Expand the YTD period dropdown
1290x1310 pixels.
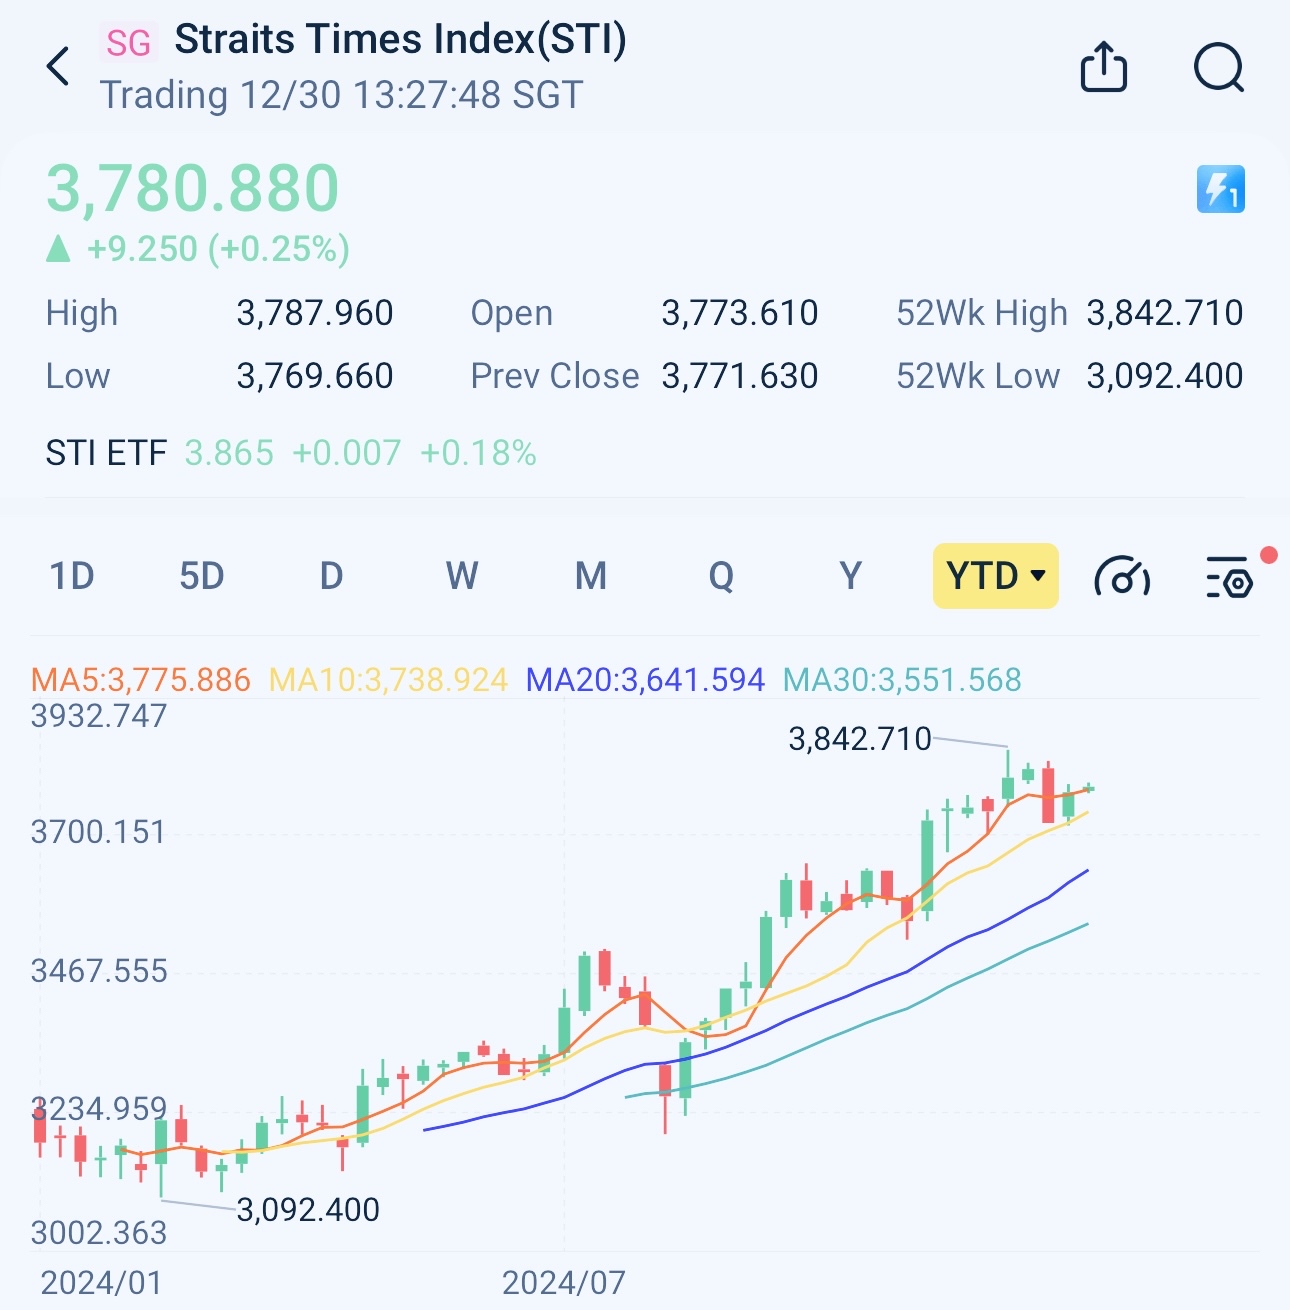coord(995,576)
